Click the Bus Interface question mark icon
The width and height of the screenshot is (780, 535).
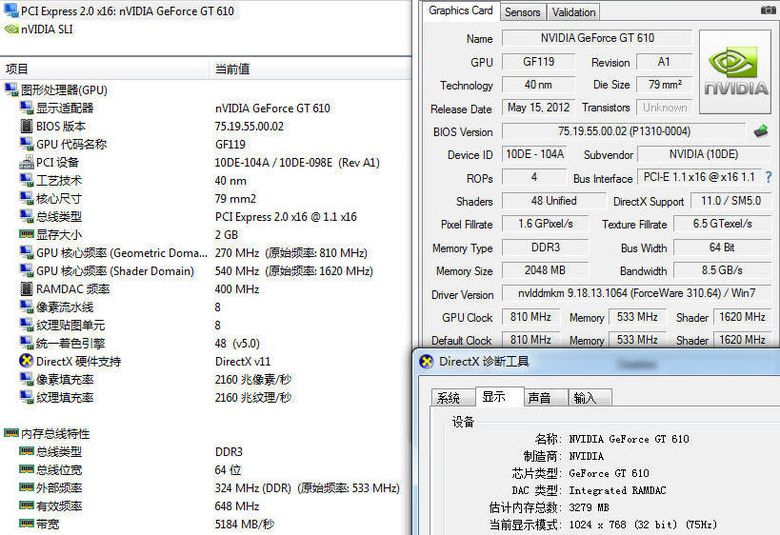click(769, 177)
